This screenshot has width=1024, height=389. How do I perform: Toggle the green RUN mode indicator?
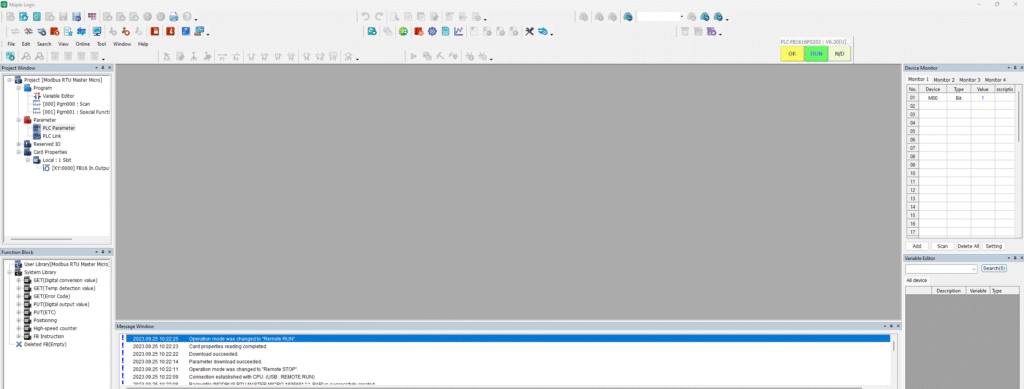pos(816,54)
